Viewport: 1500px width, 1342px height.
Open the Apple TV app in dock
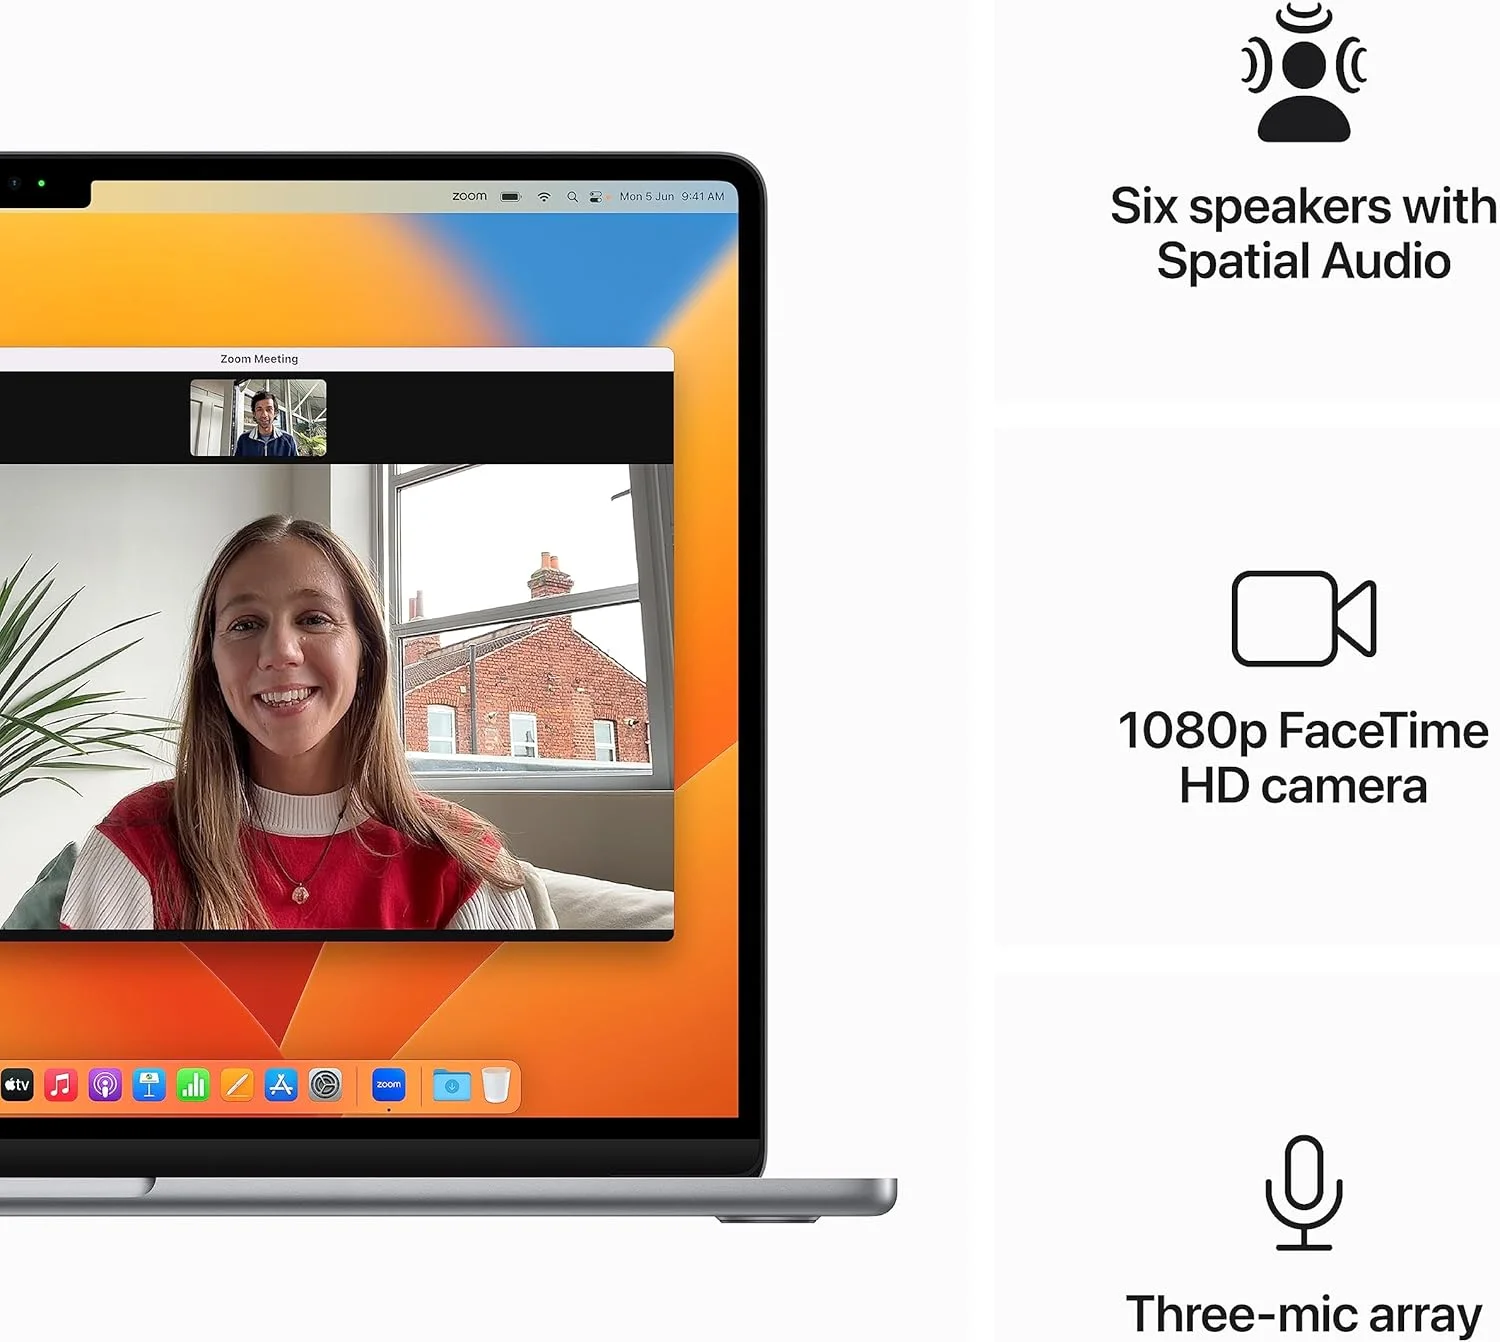(17, 1085)
